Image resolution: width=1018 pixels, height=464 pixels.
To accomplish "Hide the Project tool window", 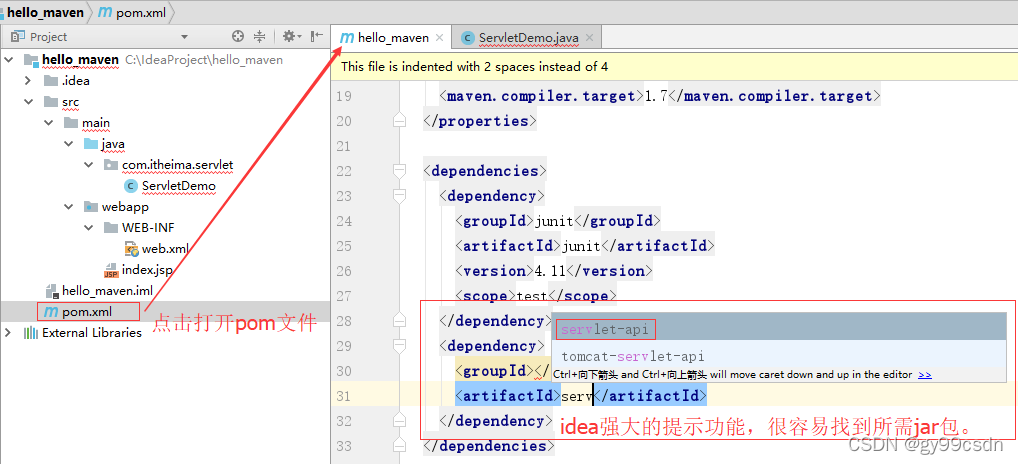I will pyautogui.click(x=317, y=36).
